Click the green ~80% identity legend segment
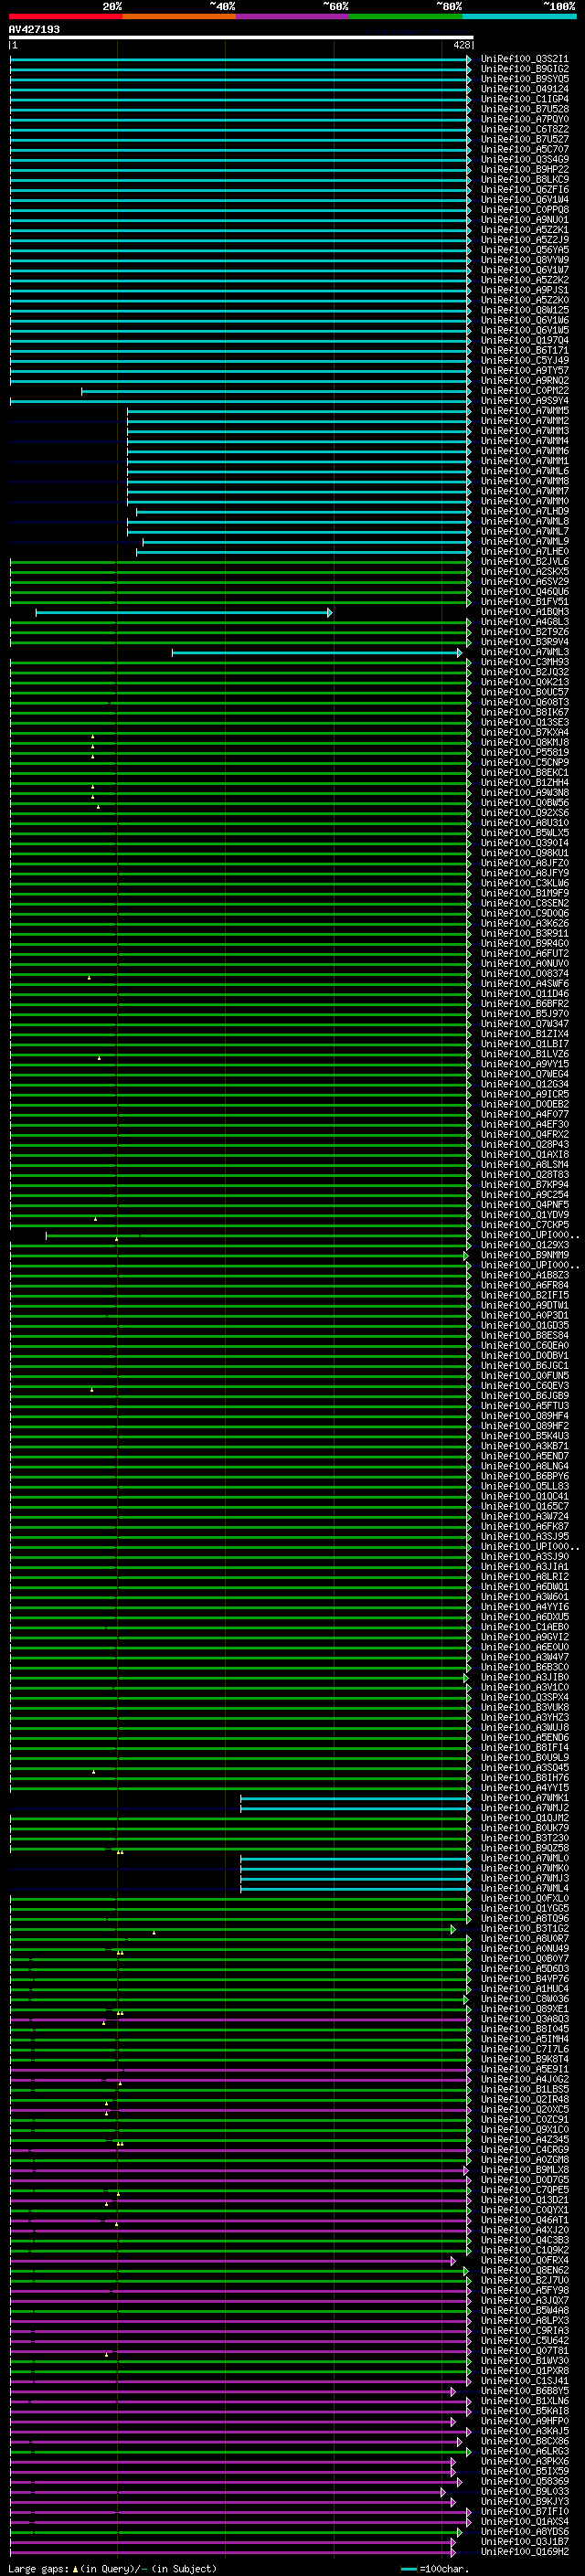The image size is (585, 2576). 406,17
